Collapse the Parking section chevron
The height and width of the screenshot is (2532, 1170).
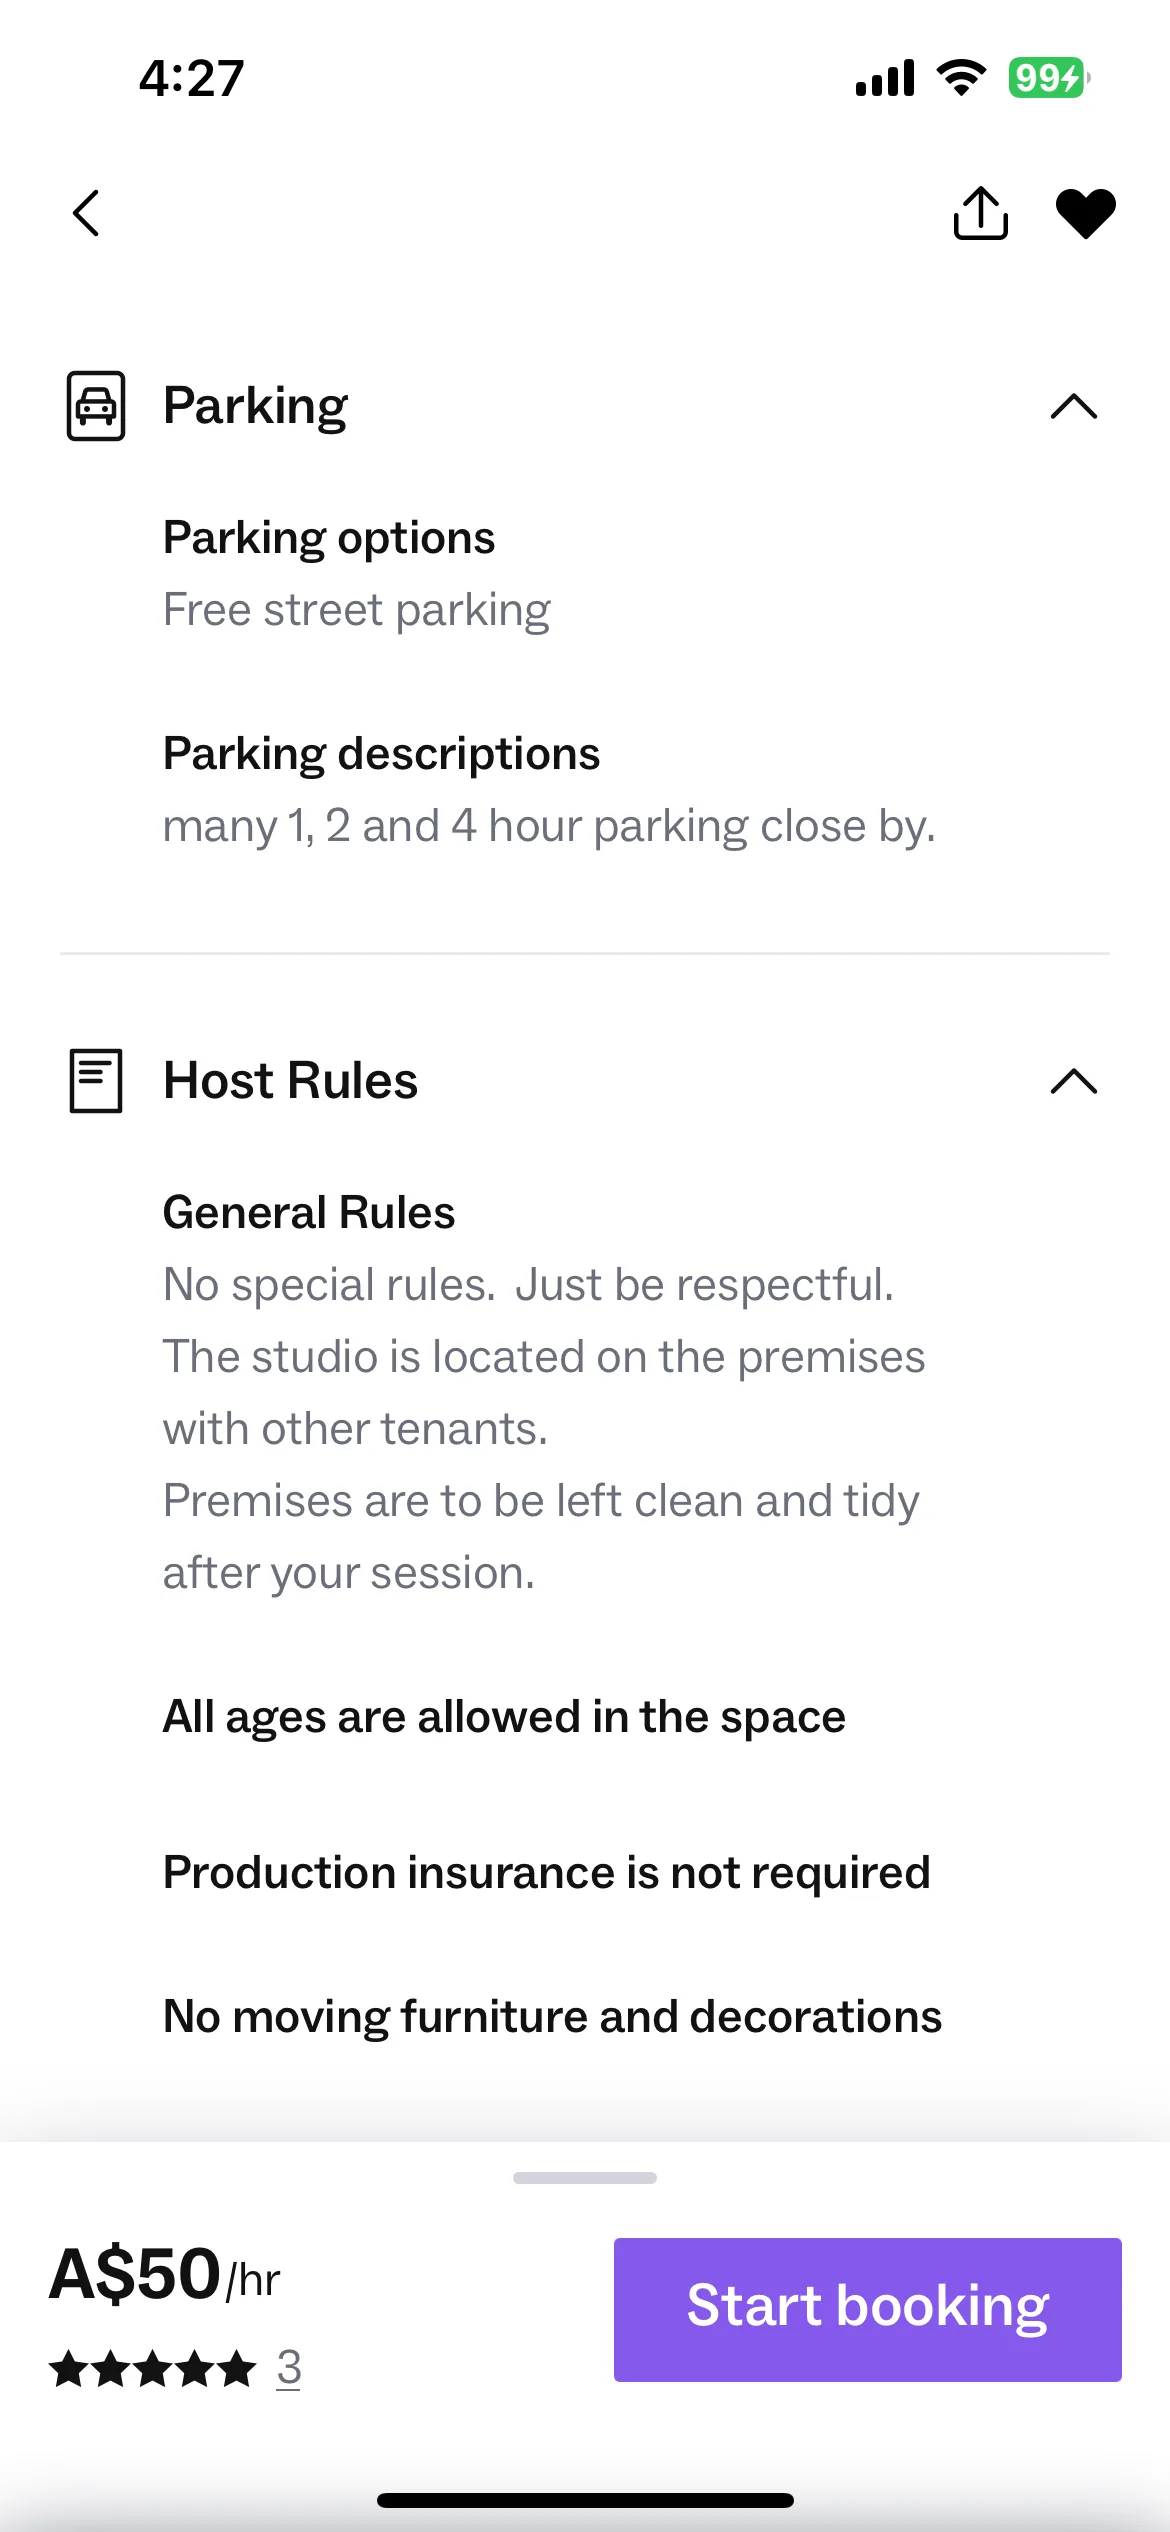(x=1074, y=406)
